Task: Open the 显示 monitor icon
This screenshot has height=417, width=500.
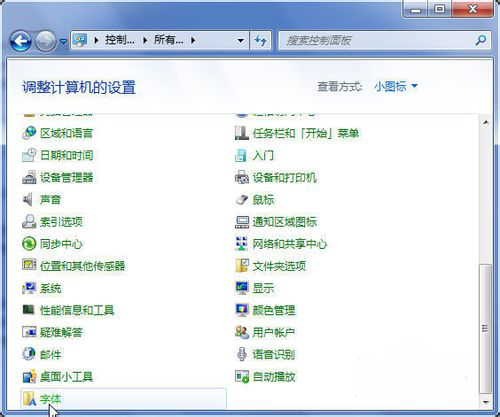Action: coord(242,288)
